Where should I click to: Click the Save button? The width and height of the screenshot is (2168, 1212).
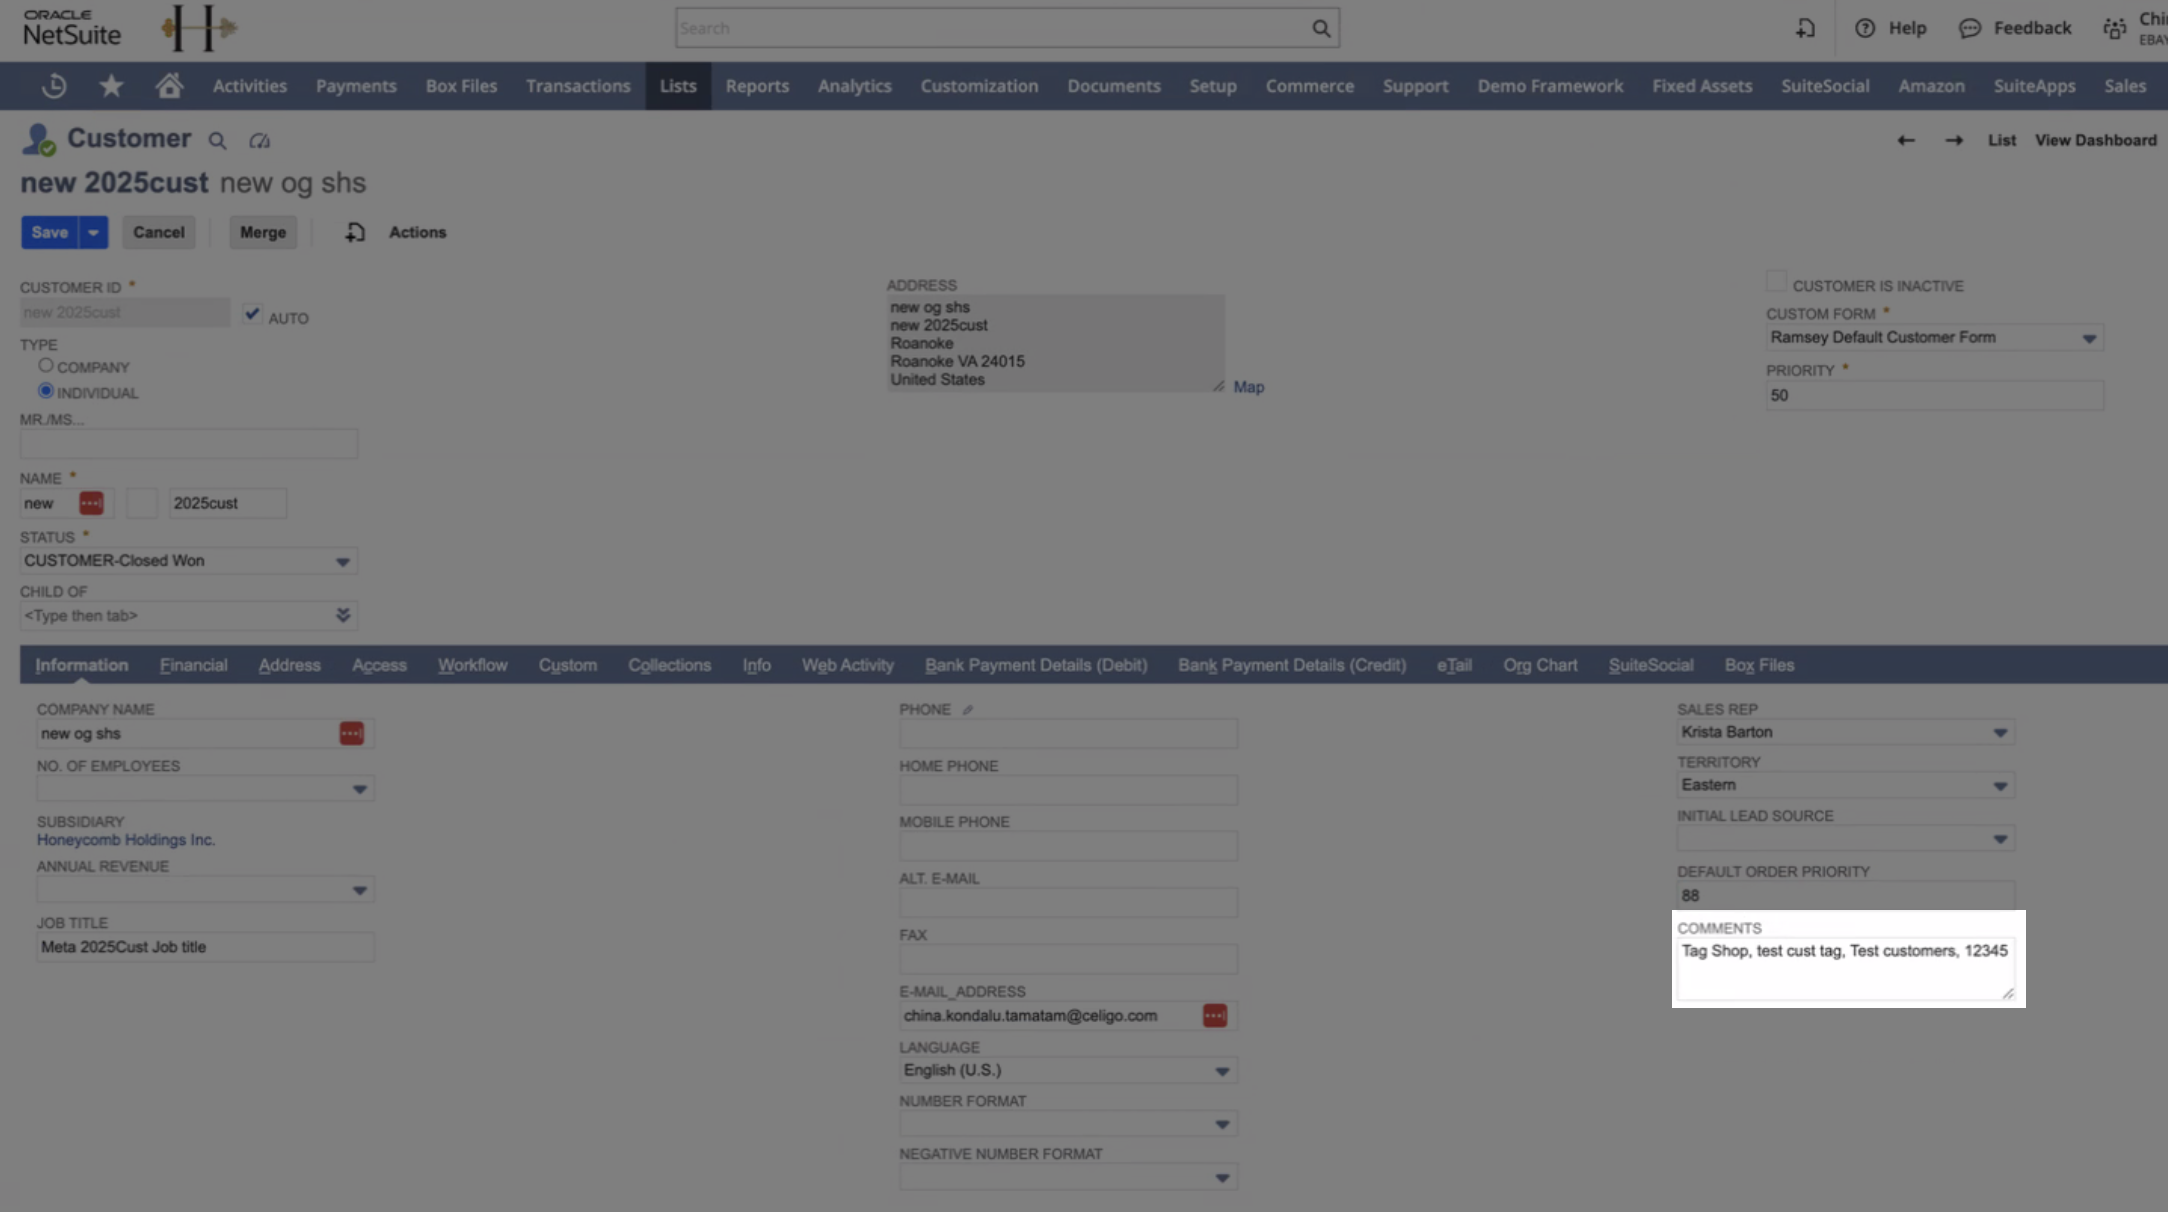pyautogui.click(x=50, y=232)
